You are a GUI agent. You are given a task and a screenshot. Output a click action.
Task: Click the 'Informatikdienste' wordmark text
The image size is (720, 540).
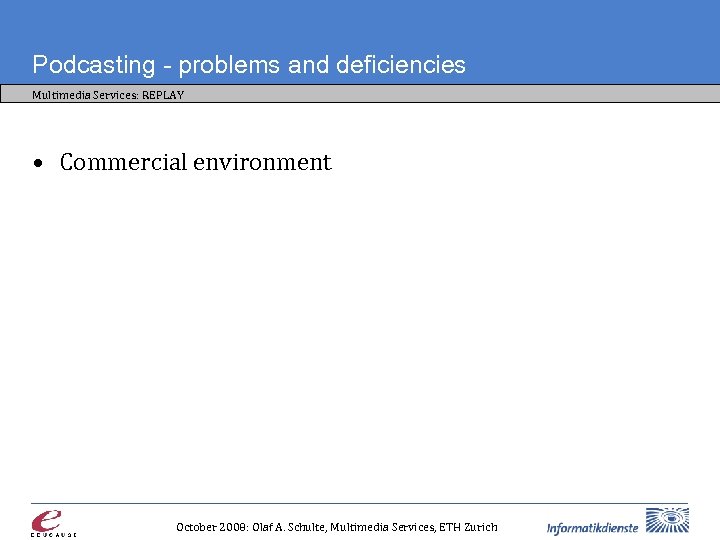pyautogui.click(x=592, y=528)
